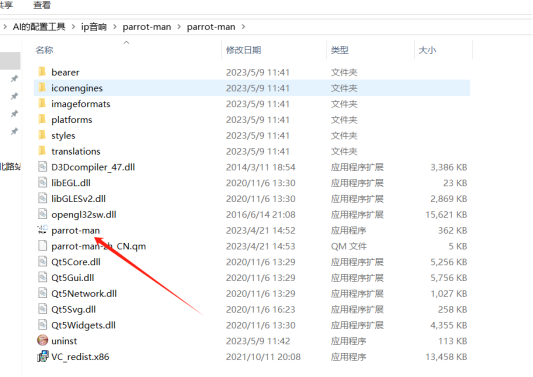Sort by 类型 column header
The image size is (533, 377).
(340, 50)
